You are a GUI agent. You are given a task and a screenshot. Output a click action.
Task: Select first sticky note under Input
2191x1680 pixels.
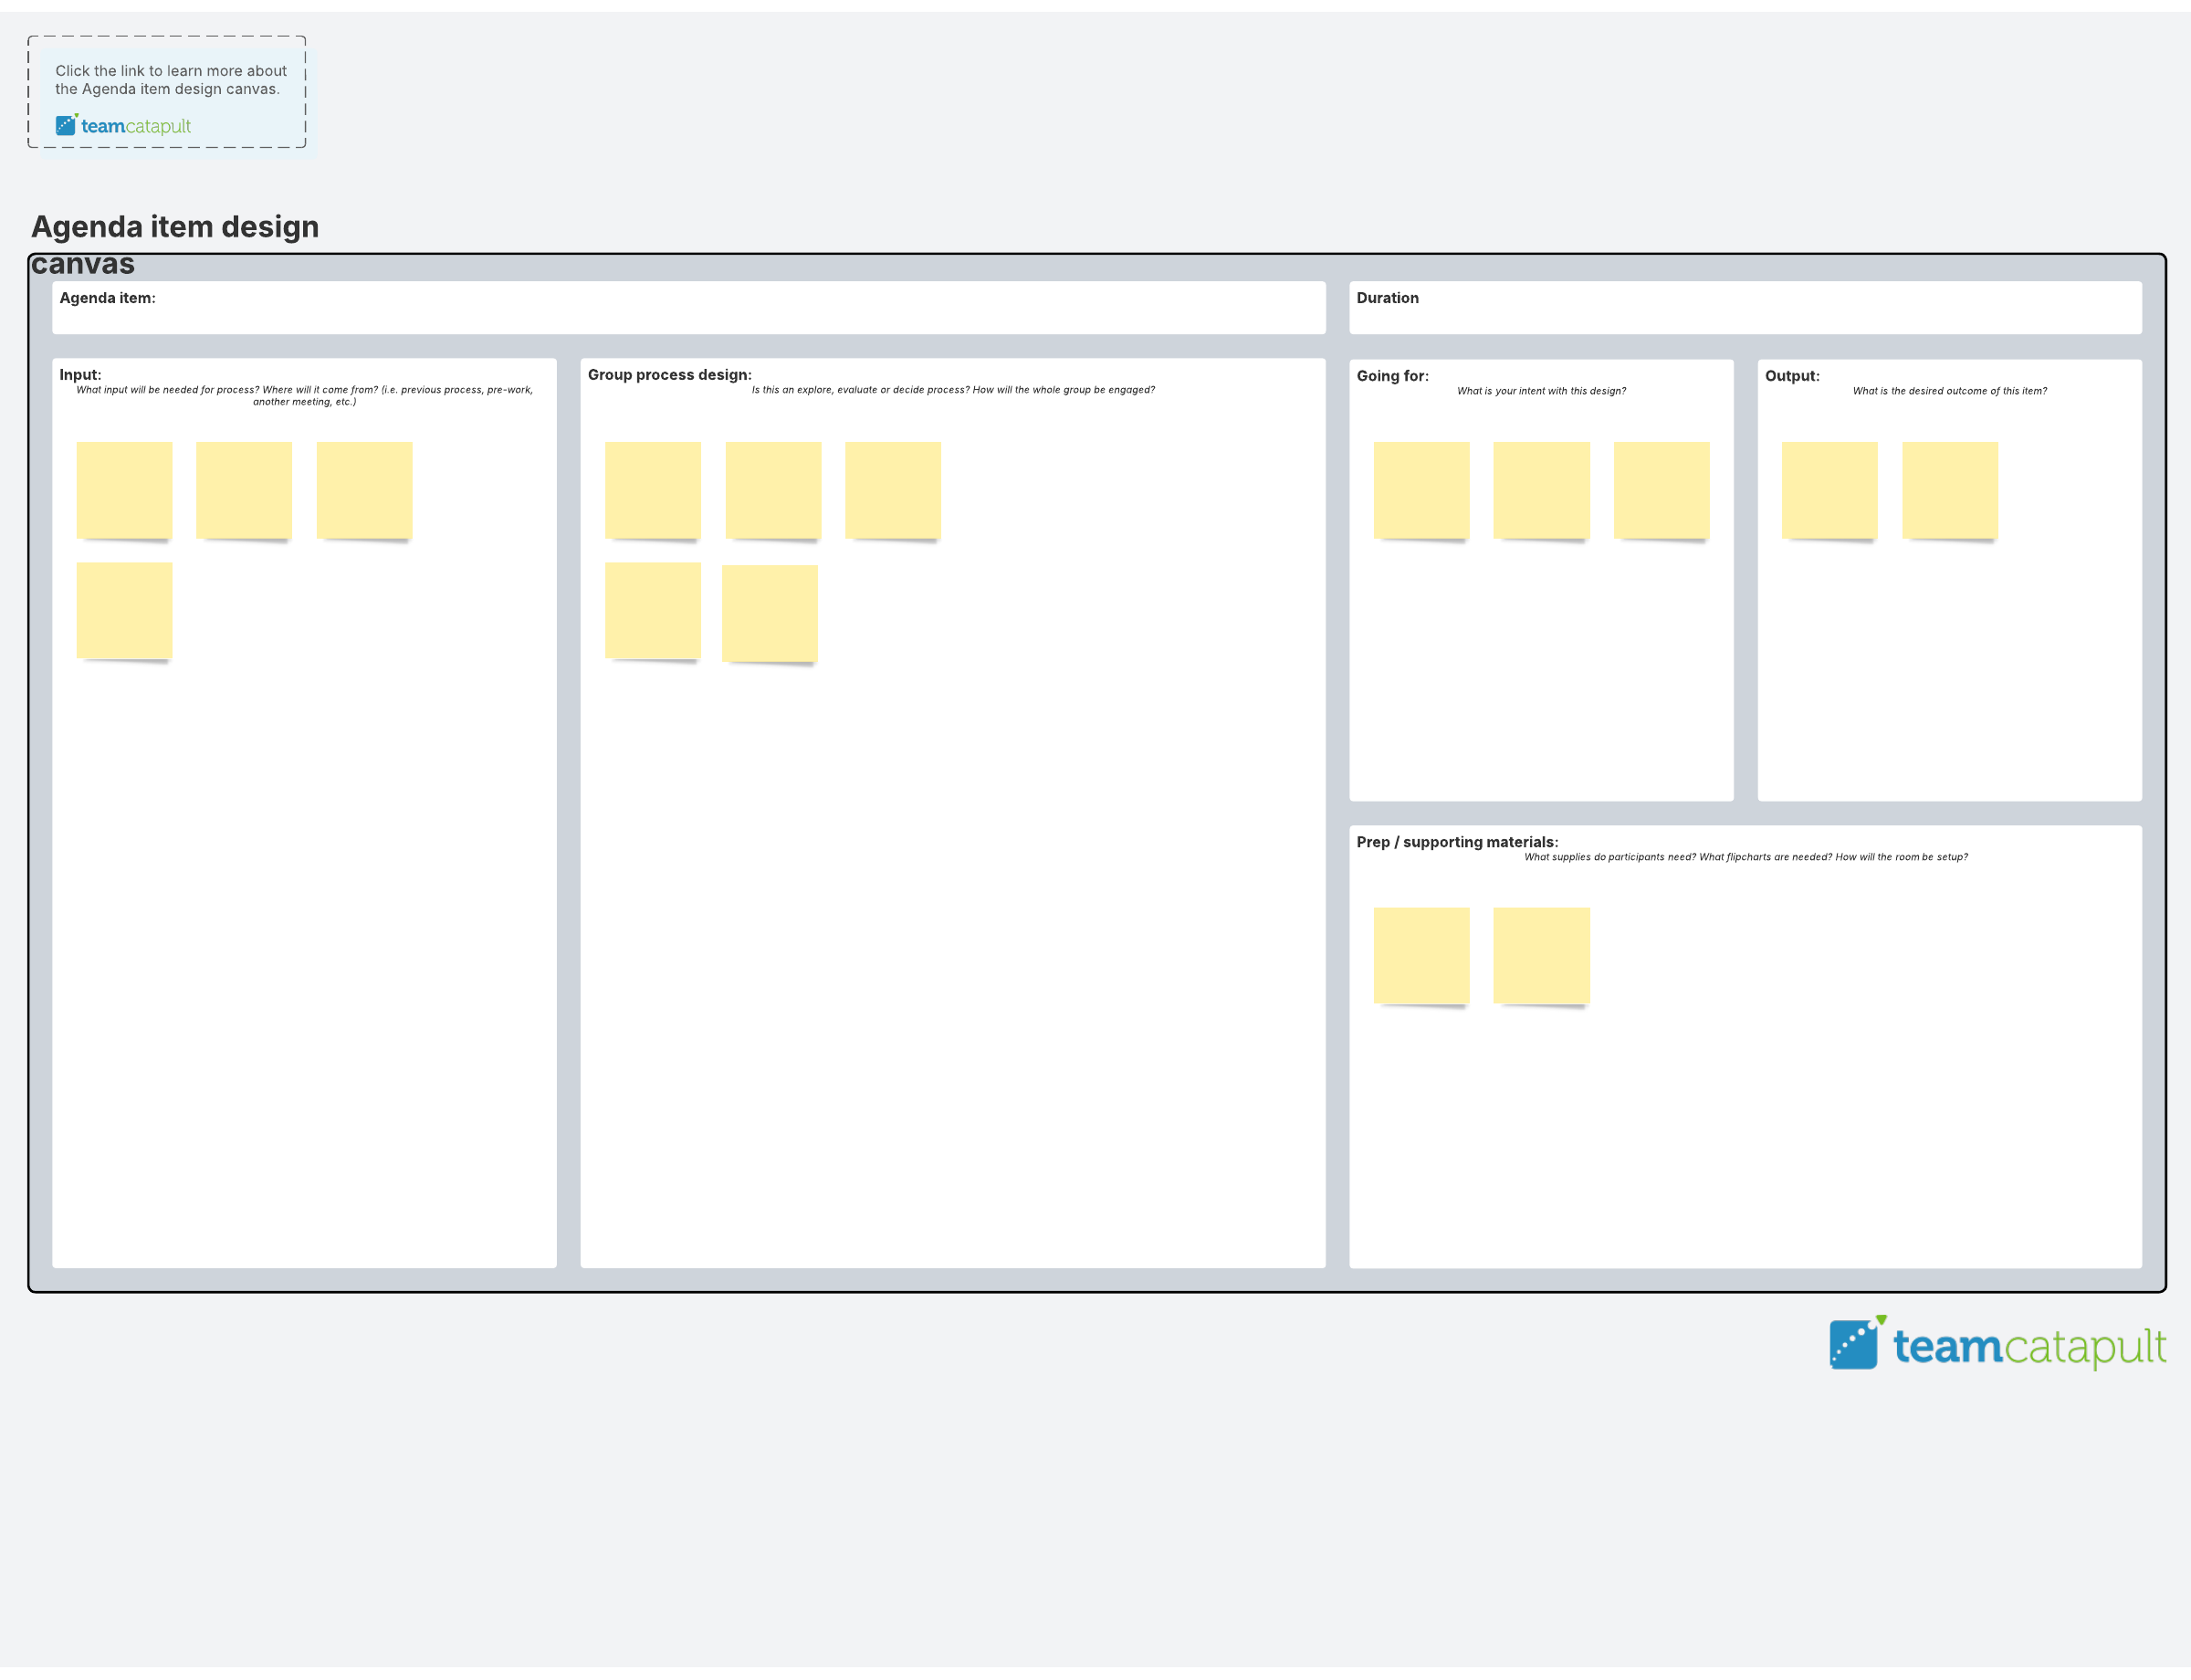[124, 490]
